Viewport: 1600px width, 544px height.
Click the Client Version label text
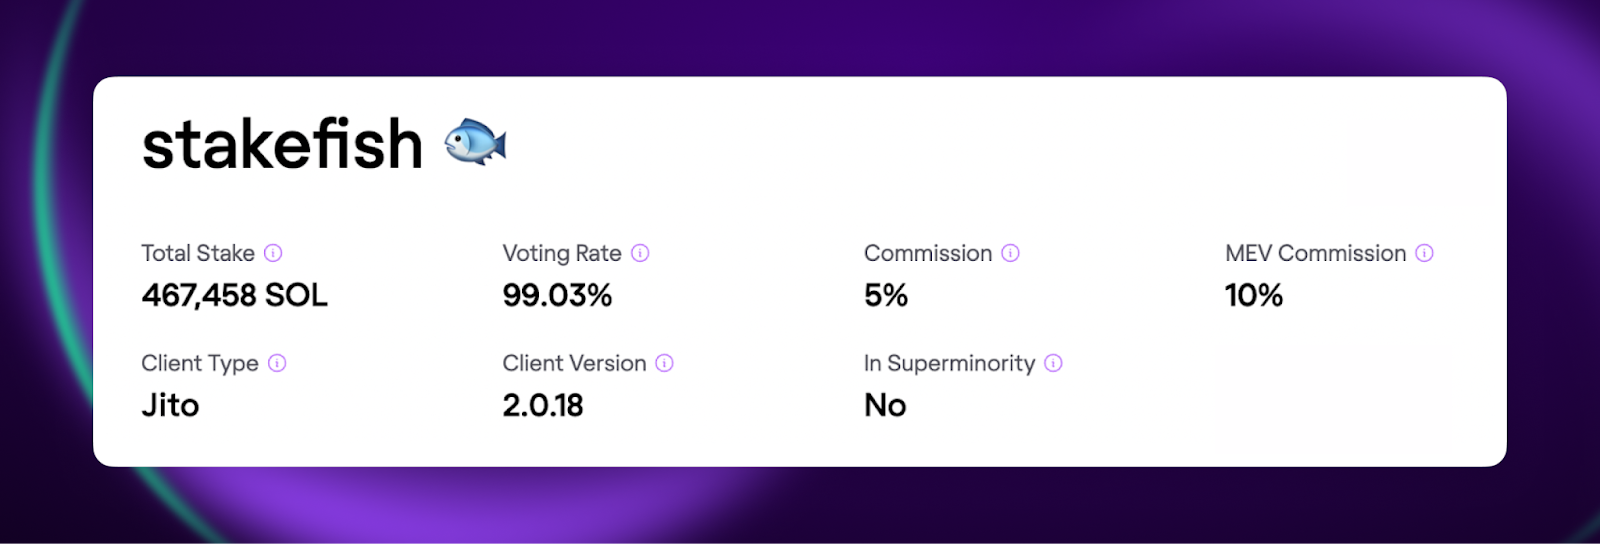574,363
